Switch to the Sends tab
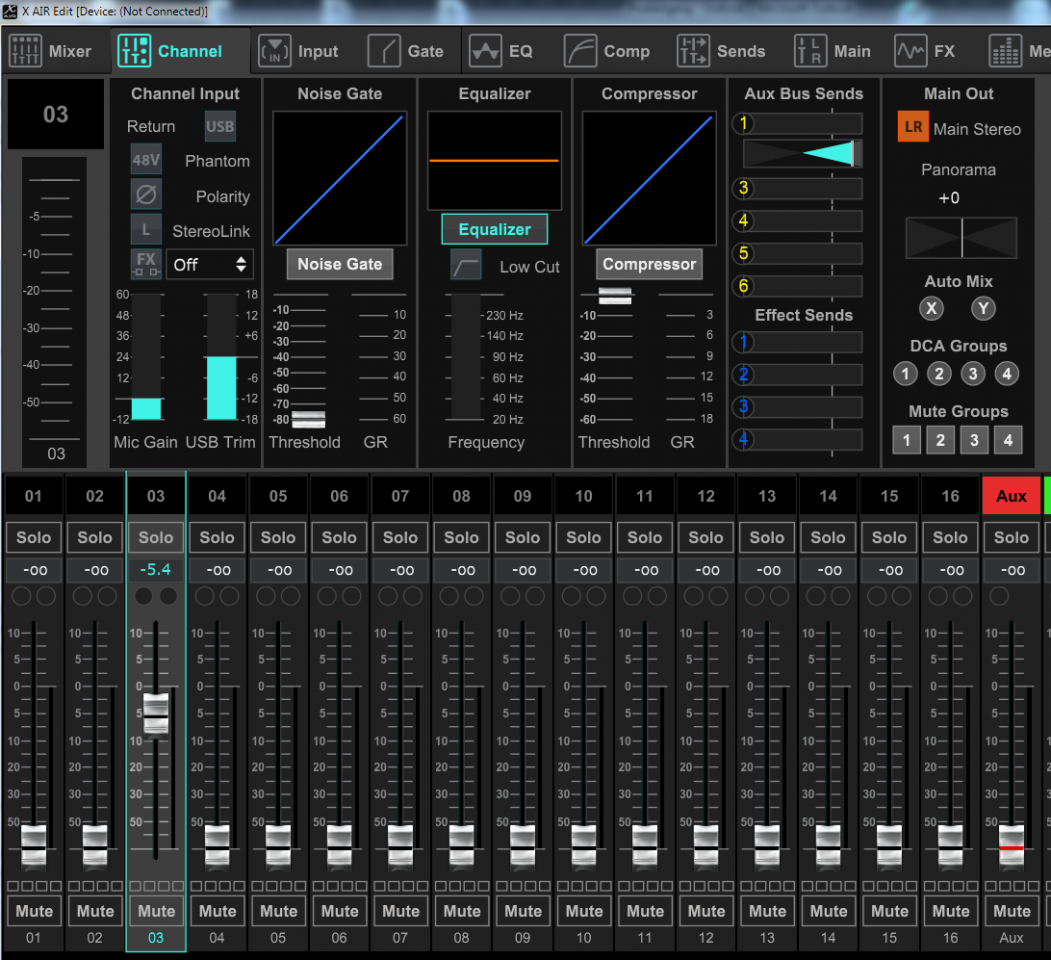The height and width of the screenshot is (960, 1051). (x=721, y=51)
